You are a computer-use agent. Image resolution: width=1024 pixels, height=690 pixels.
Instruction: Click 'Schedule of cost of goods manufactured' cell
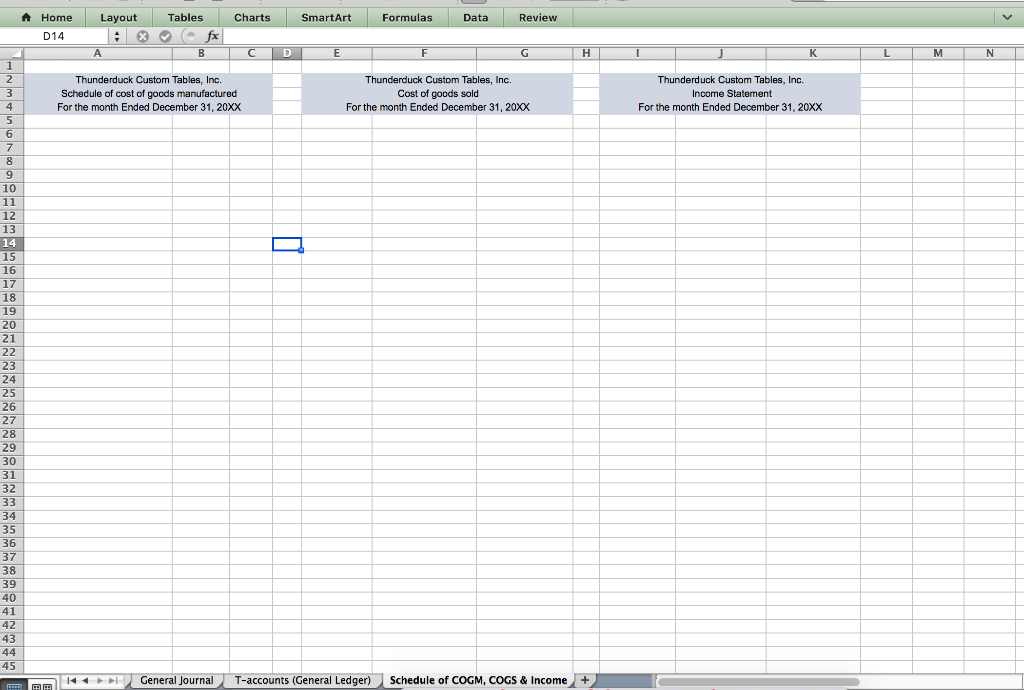[149, 93]
